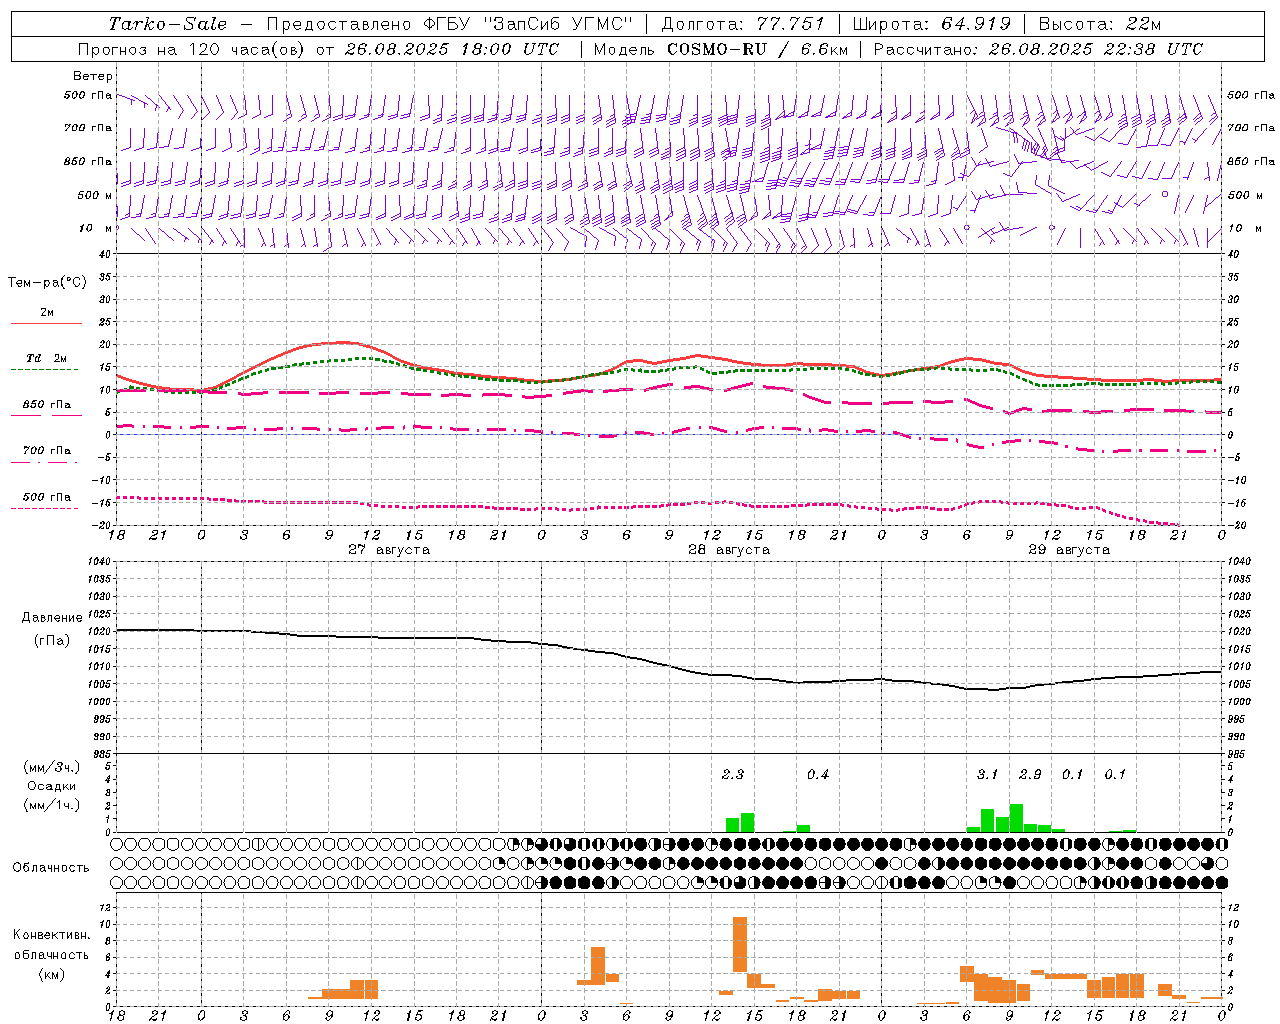Click the elevation text "Высота: 22м"
This screenshot has height=1024, width=1280.
point(1100,24)
